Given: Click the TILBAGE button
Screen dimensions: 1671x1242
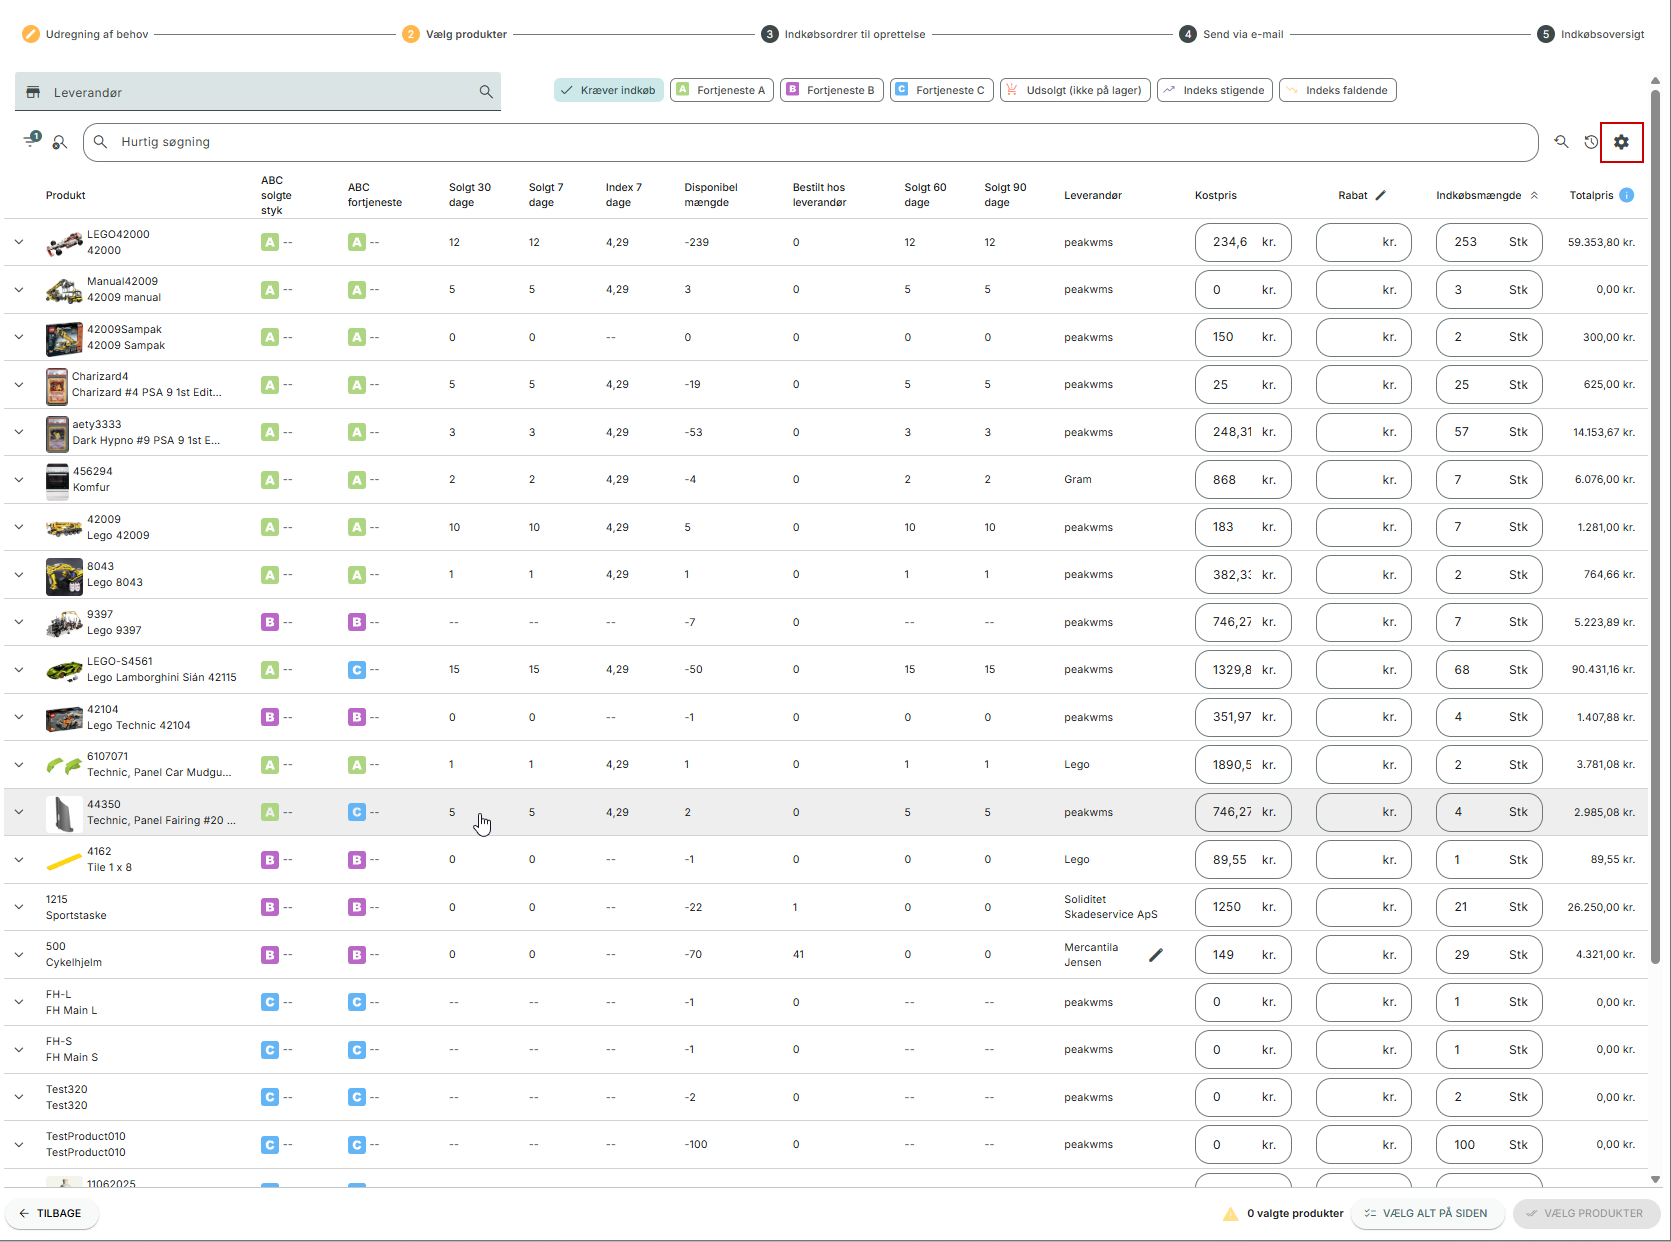Looking at the screenshot, I should [52, 1213].
